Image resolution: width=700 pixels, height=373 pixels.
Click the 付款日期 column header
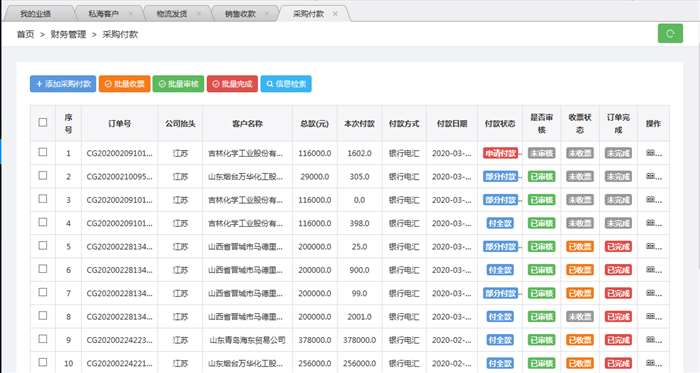(452, 124)
